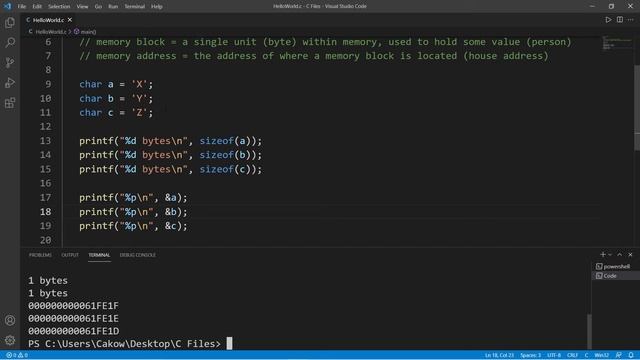Open the Selection menu
The height and width of the screenshot is (360, 640).
coord(59,6)
